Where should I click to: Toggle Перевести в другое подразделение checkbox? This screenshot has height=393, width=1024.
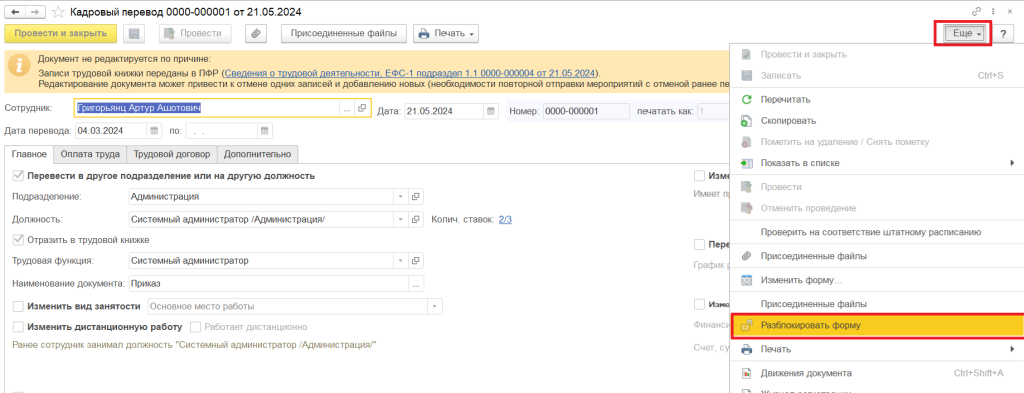coord(18,176)
